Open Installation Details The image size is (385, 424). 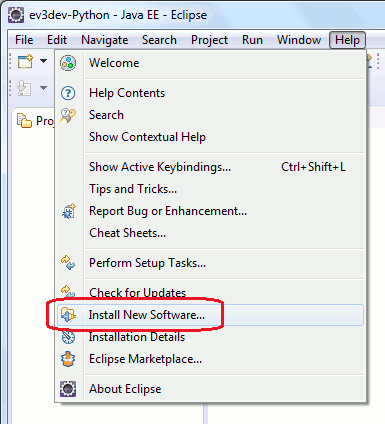point(210,337)
